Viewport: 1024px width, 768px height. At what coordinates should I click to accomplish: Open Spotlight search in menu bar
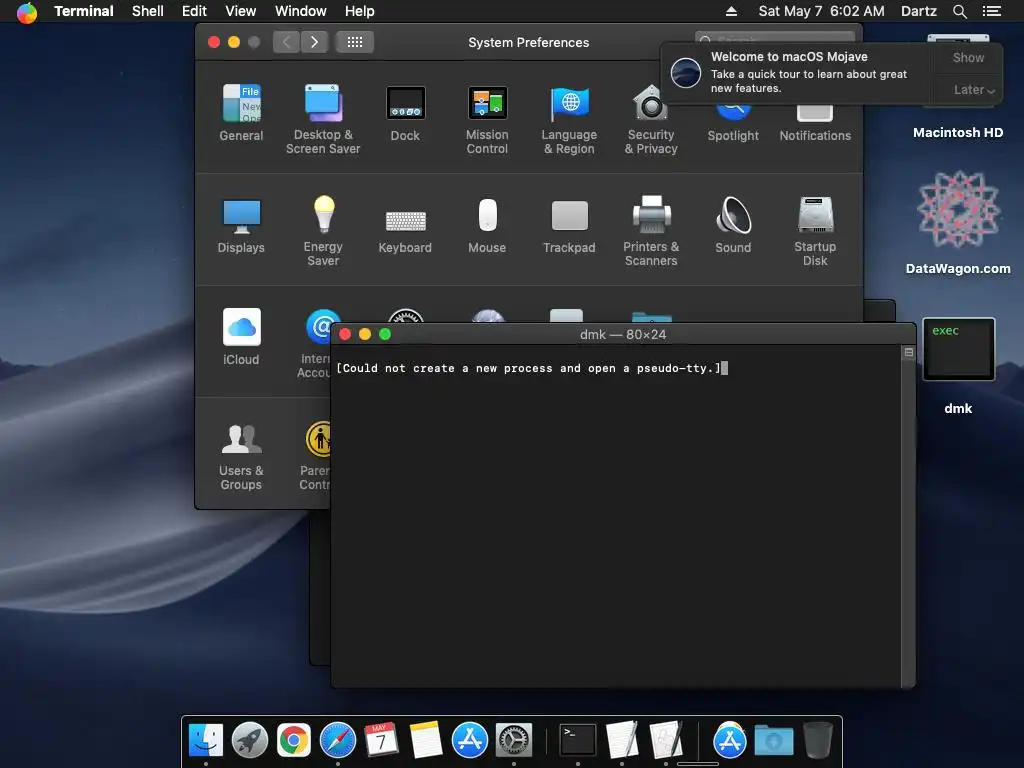(959, 11)
